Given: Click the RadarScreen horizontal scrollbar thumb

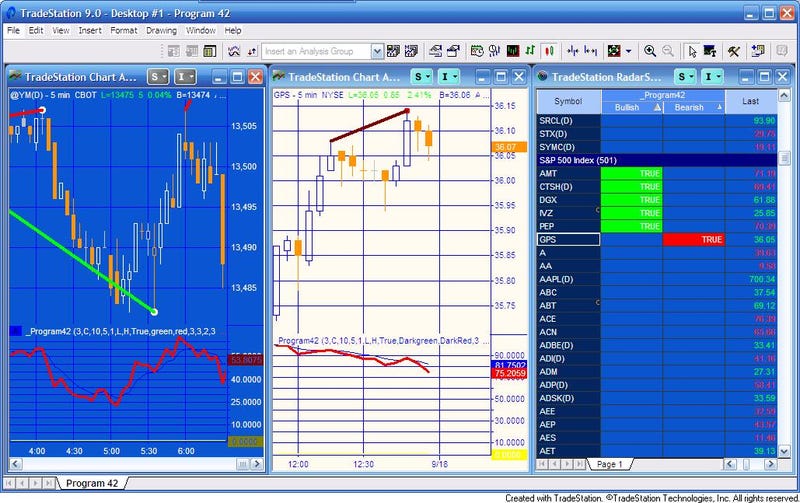Looking at the screenshot, I should [x=746, y=464].
